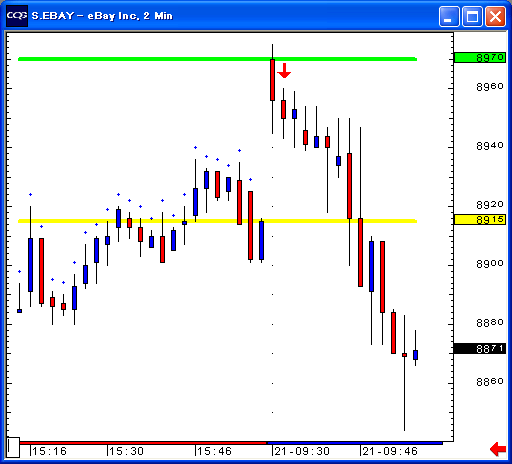Minimize the S.EBAY chart window

point(449,16)
